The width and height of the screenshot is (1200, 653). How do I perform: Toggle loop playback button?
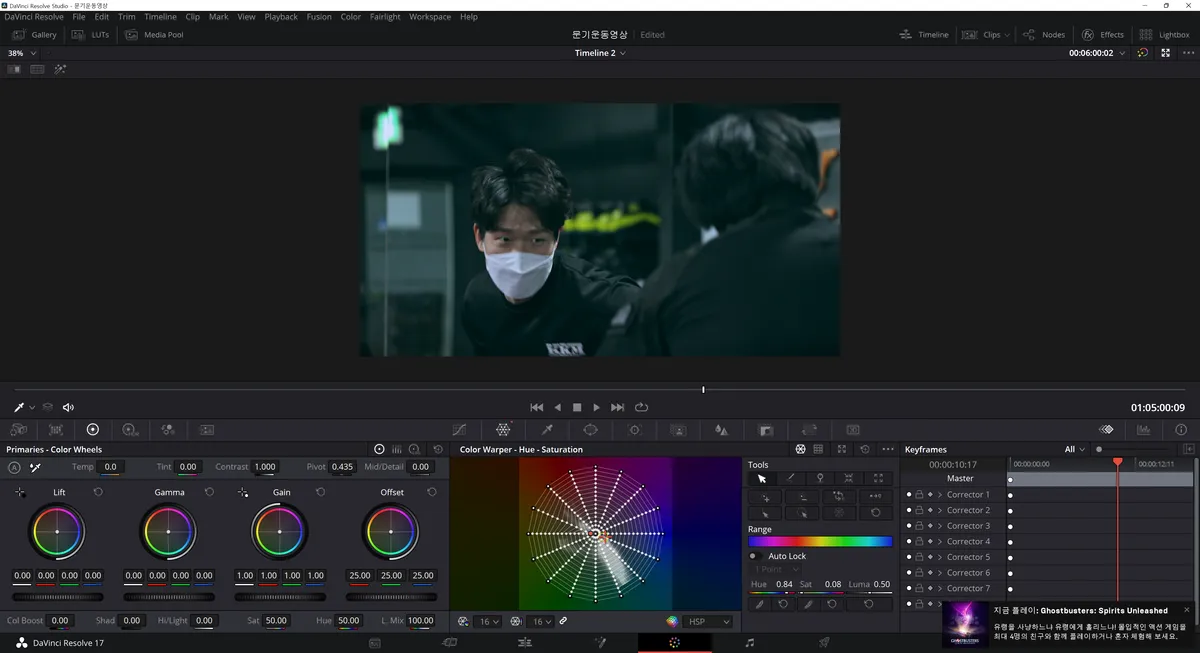tap(641, 407)
